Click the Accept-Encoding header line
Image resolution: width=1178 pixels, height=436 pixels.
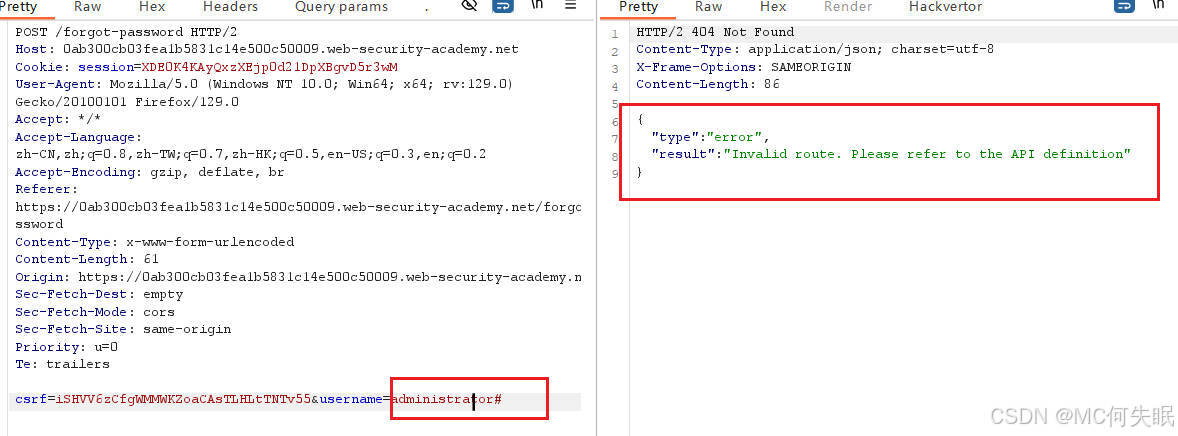tap(150, 171)
